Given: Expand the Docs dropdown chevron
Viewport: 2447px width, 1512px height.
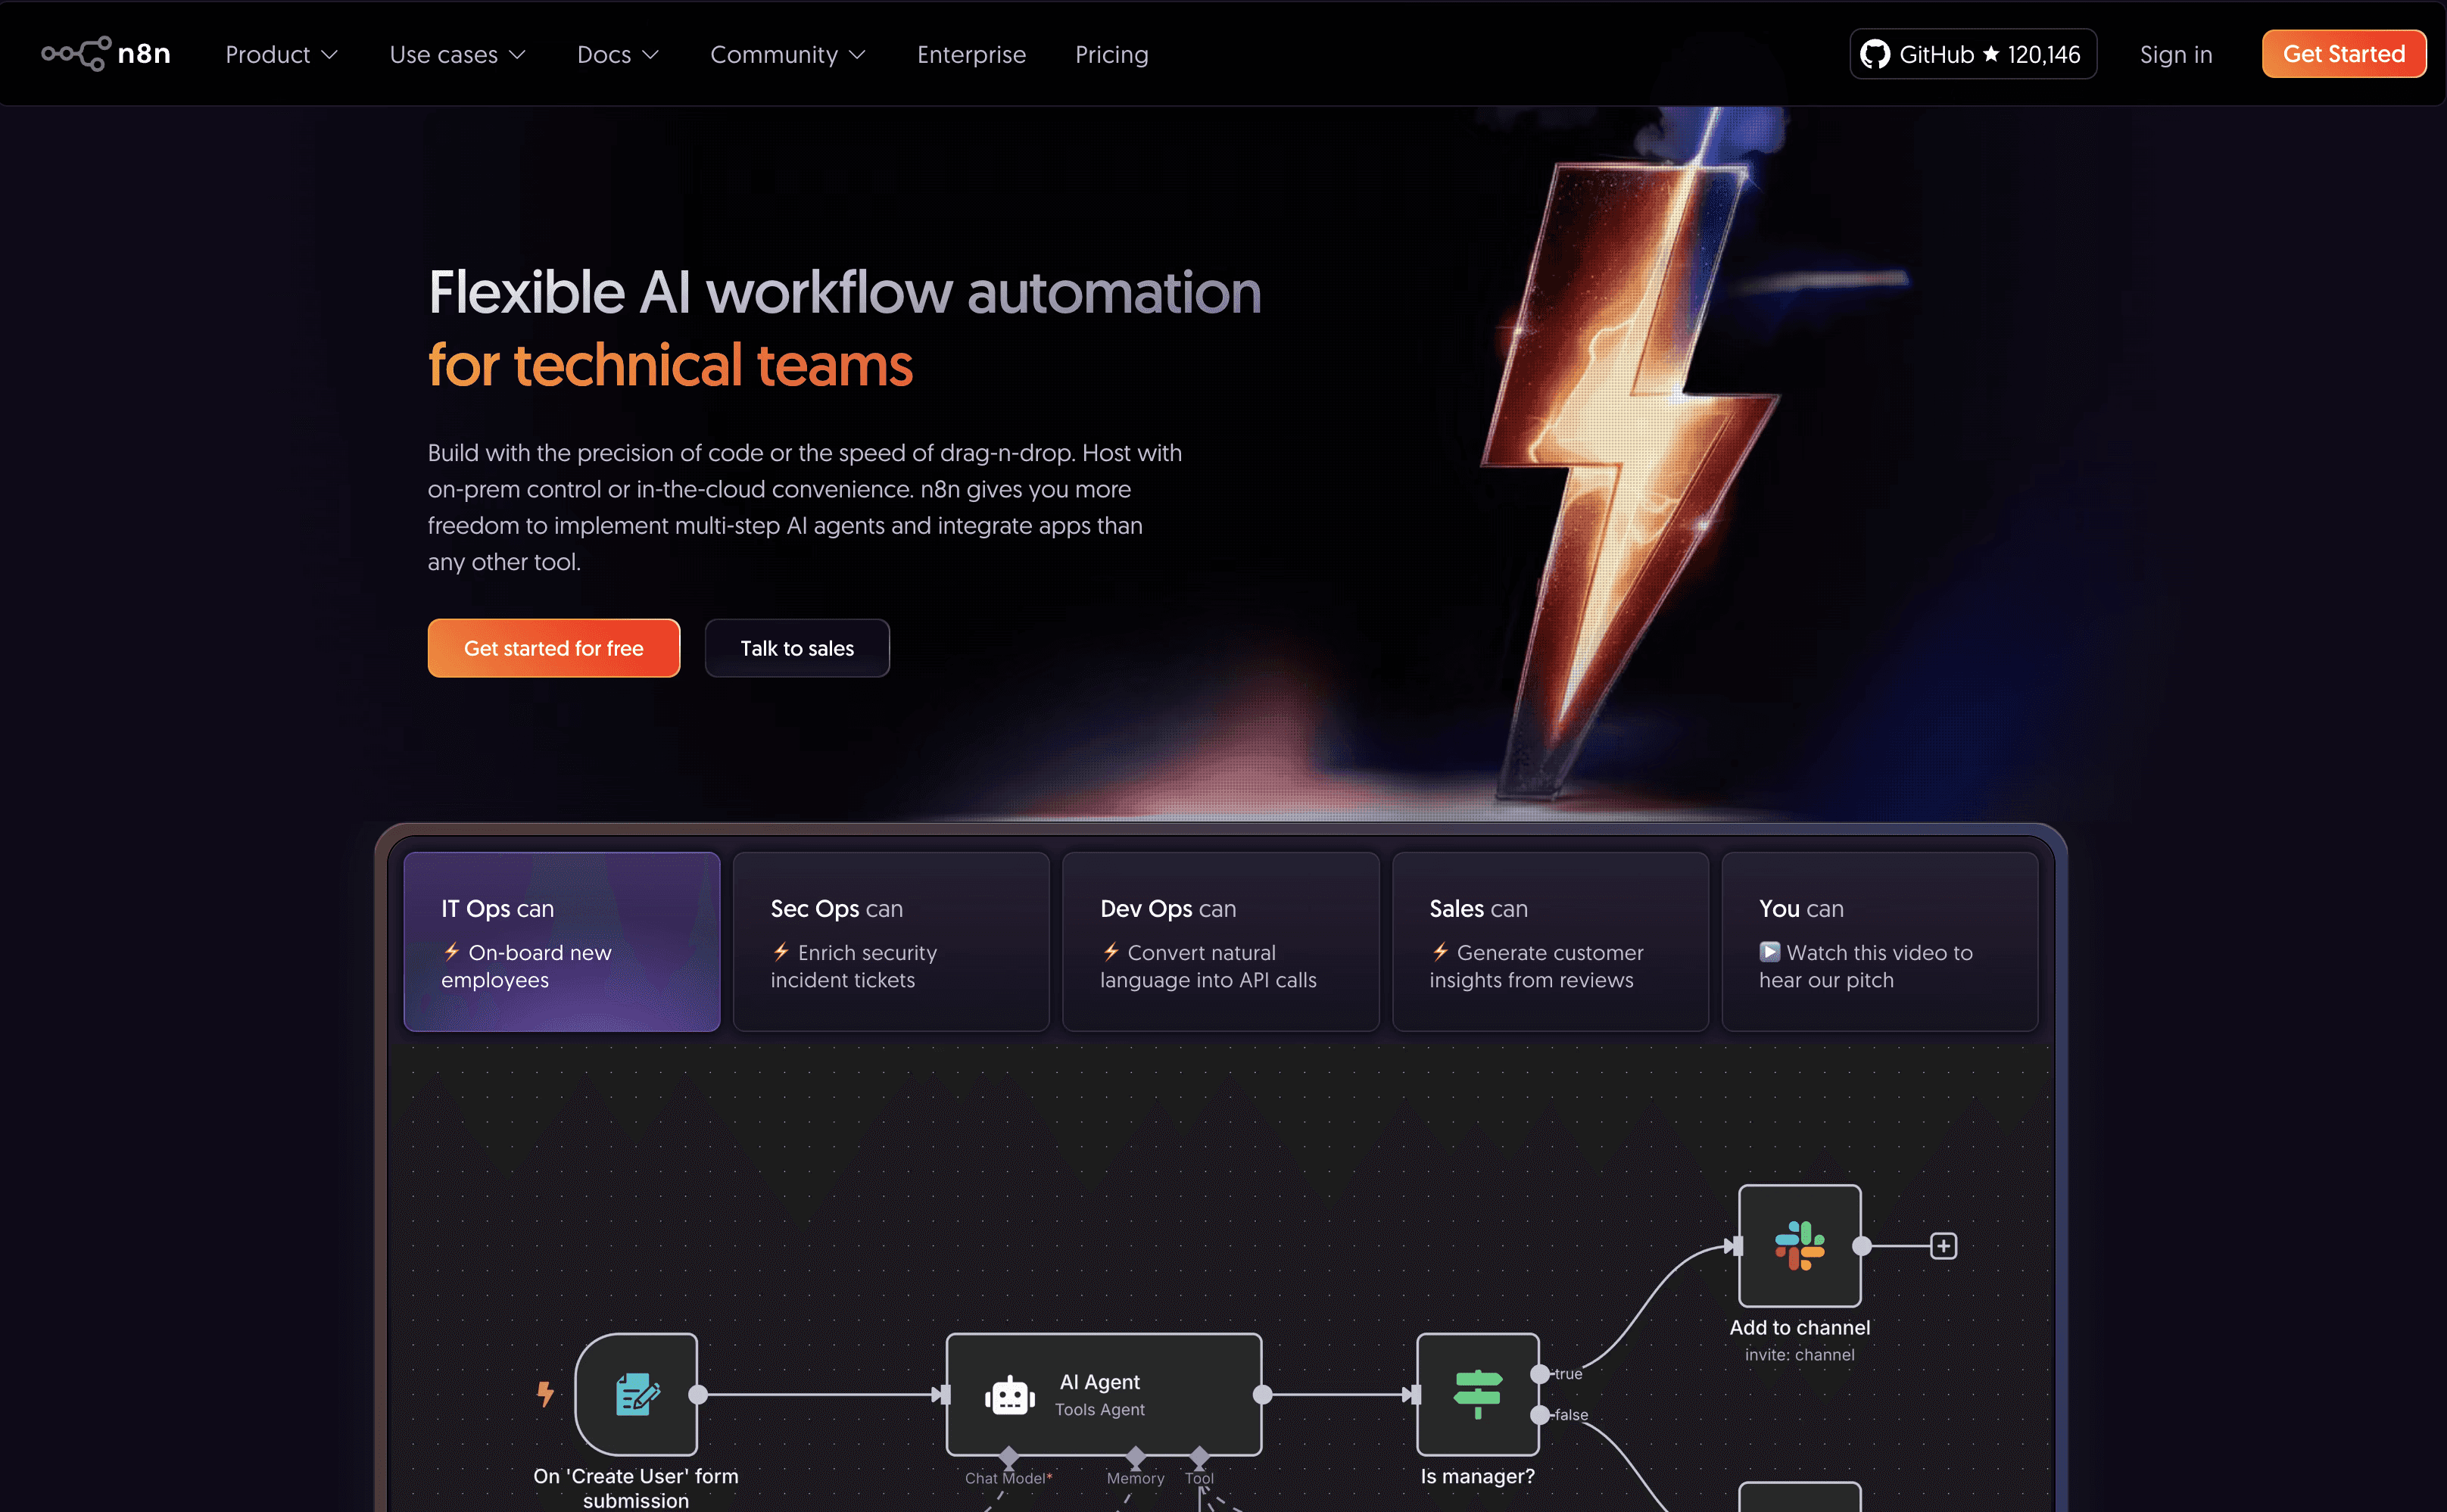Looking at the screenshot, I should click(x=650, y=54).
